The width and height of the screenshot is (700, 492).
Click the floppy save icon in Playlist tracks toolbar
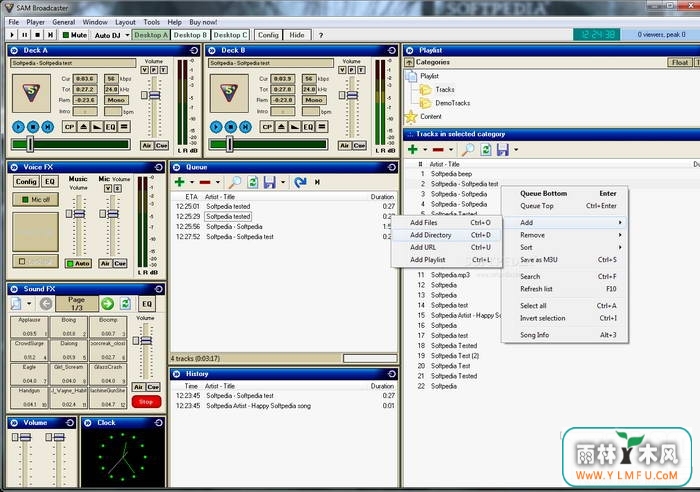tap(503, 149)
